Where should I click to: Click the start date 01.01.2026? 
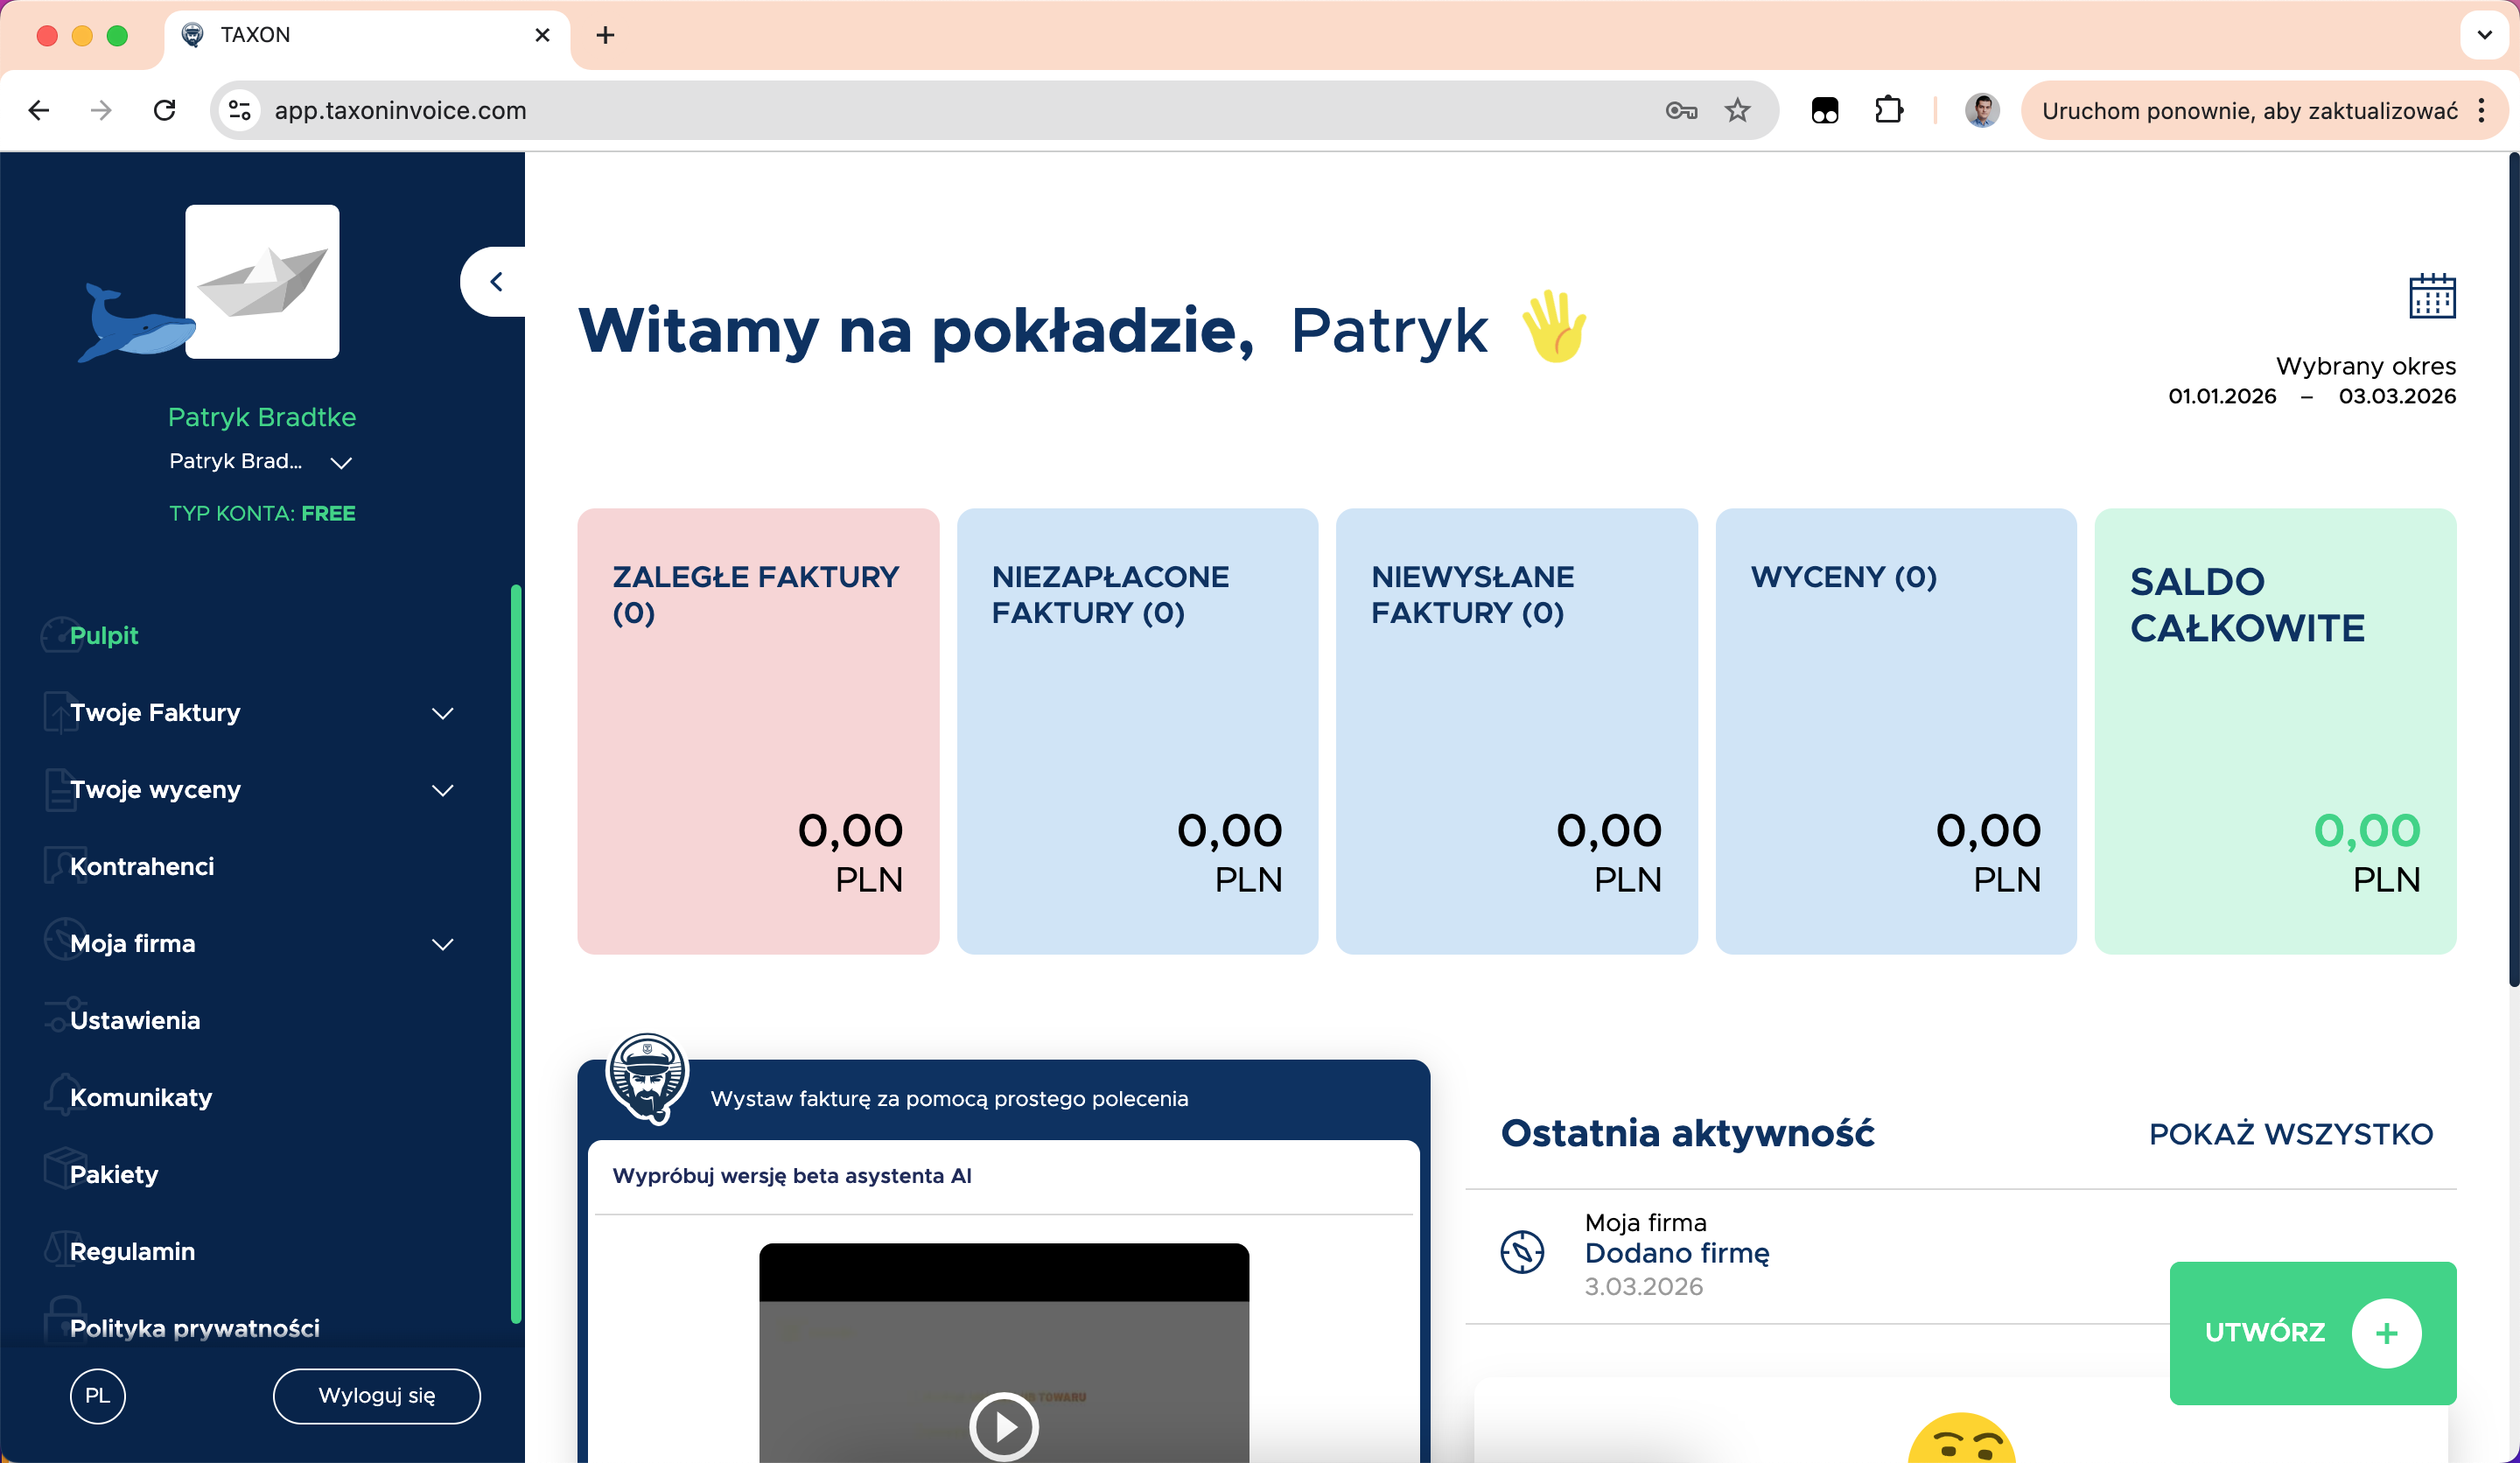(x=2222, y=396)
